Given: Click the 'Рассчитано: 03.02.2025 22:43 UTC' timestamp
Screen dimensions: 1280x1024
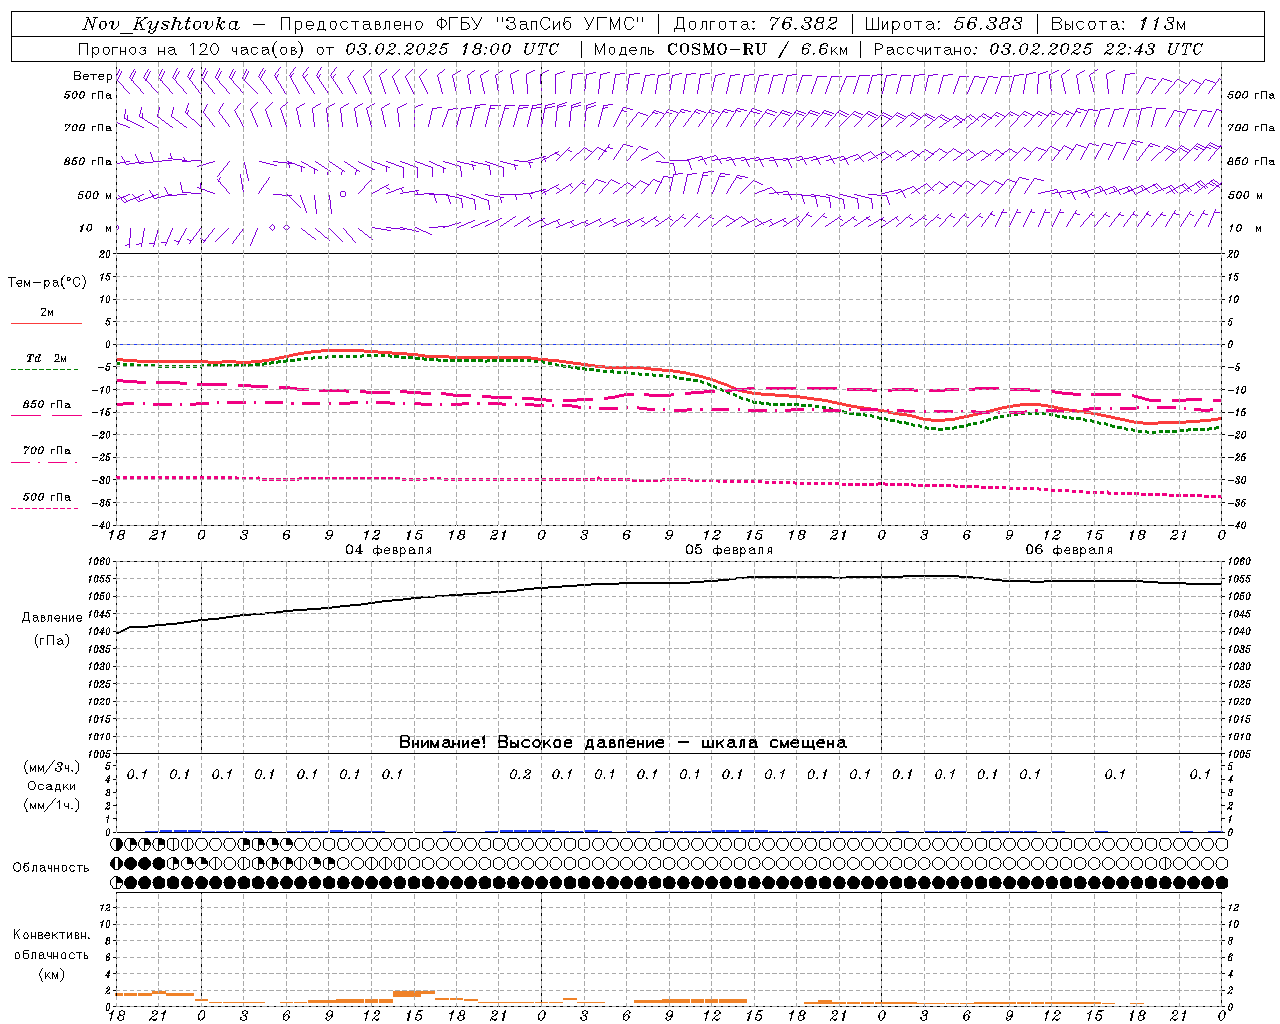Looking at the screenshot, I should point(1038,49).
